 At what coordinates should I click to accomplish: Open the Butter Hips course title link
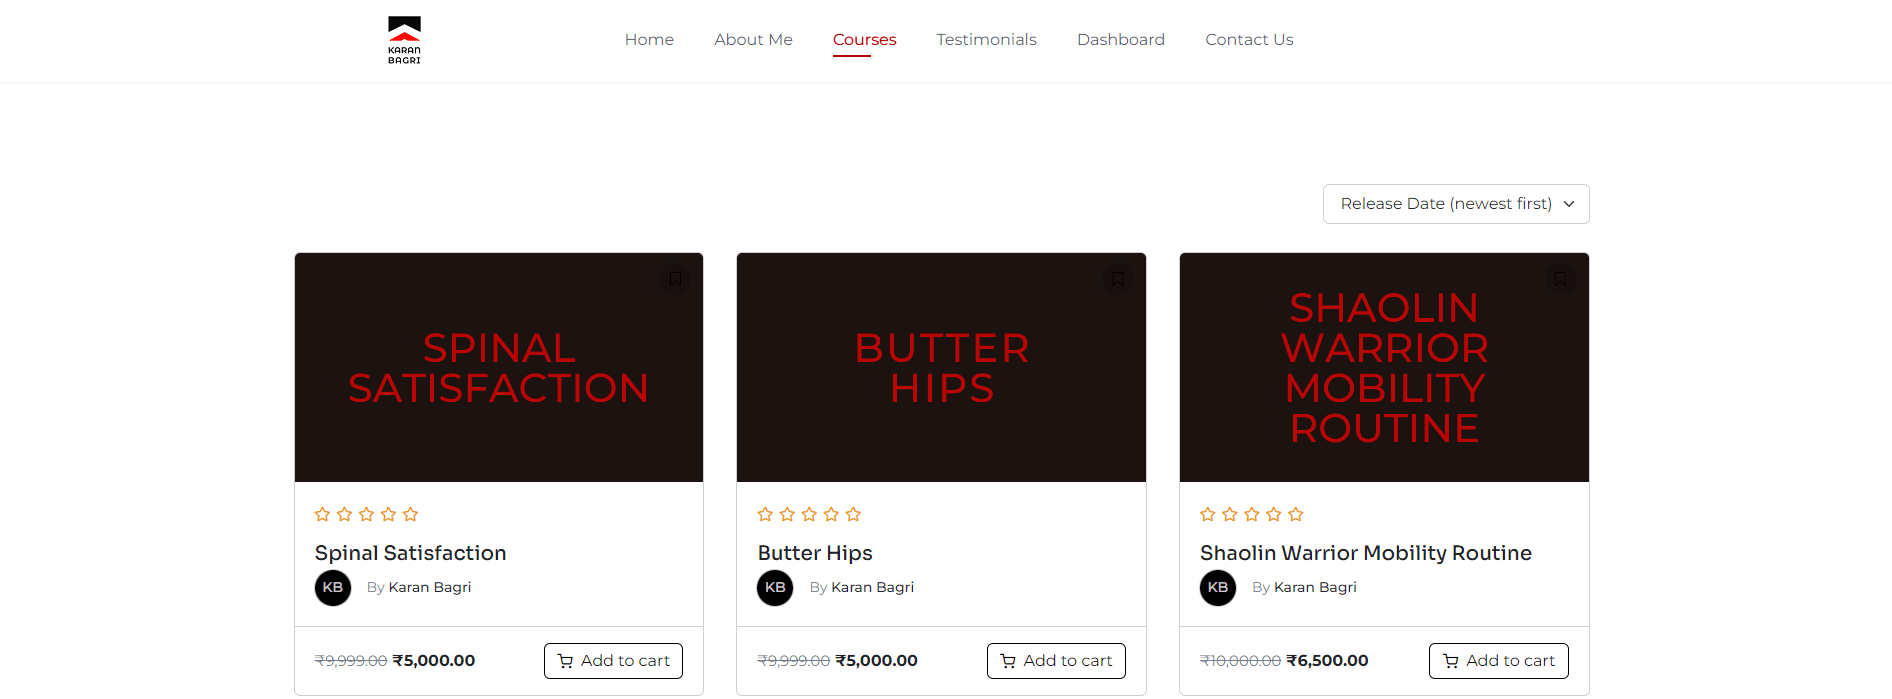815,553
